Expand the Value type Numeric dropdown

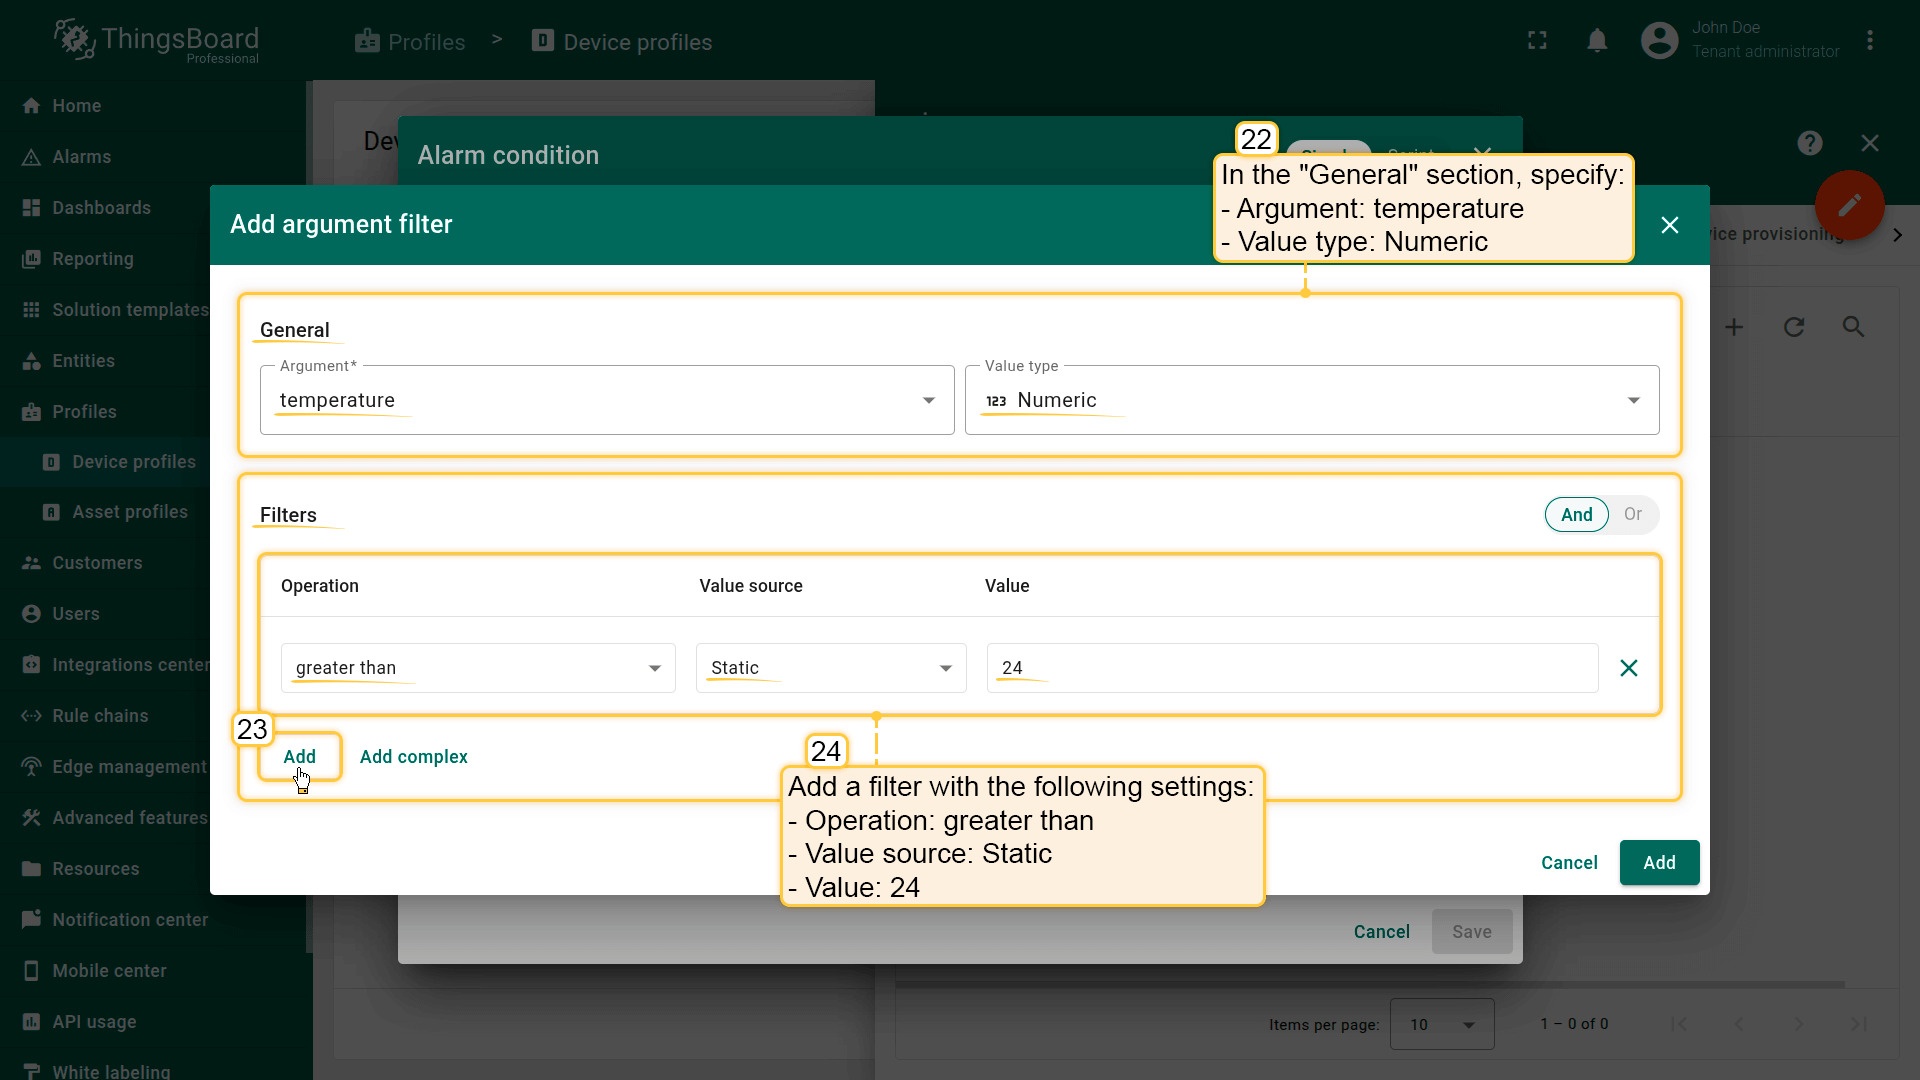[1311, 400]
